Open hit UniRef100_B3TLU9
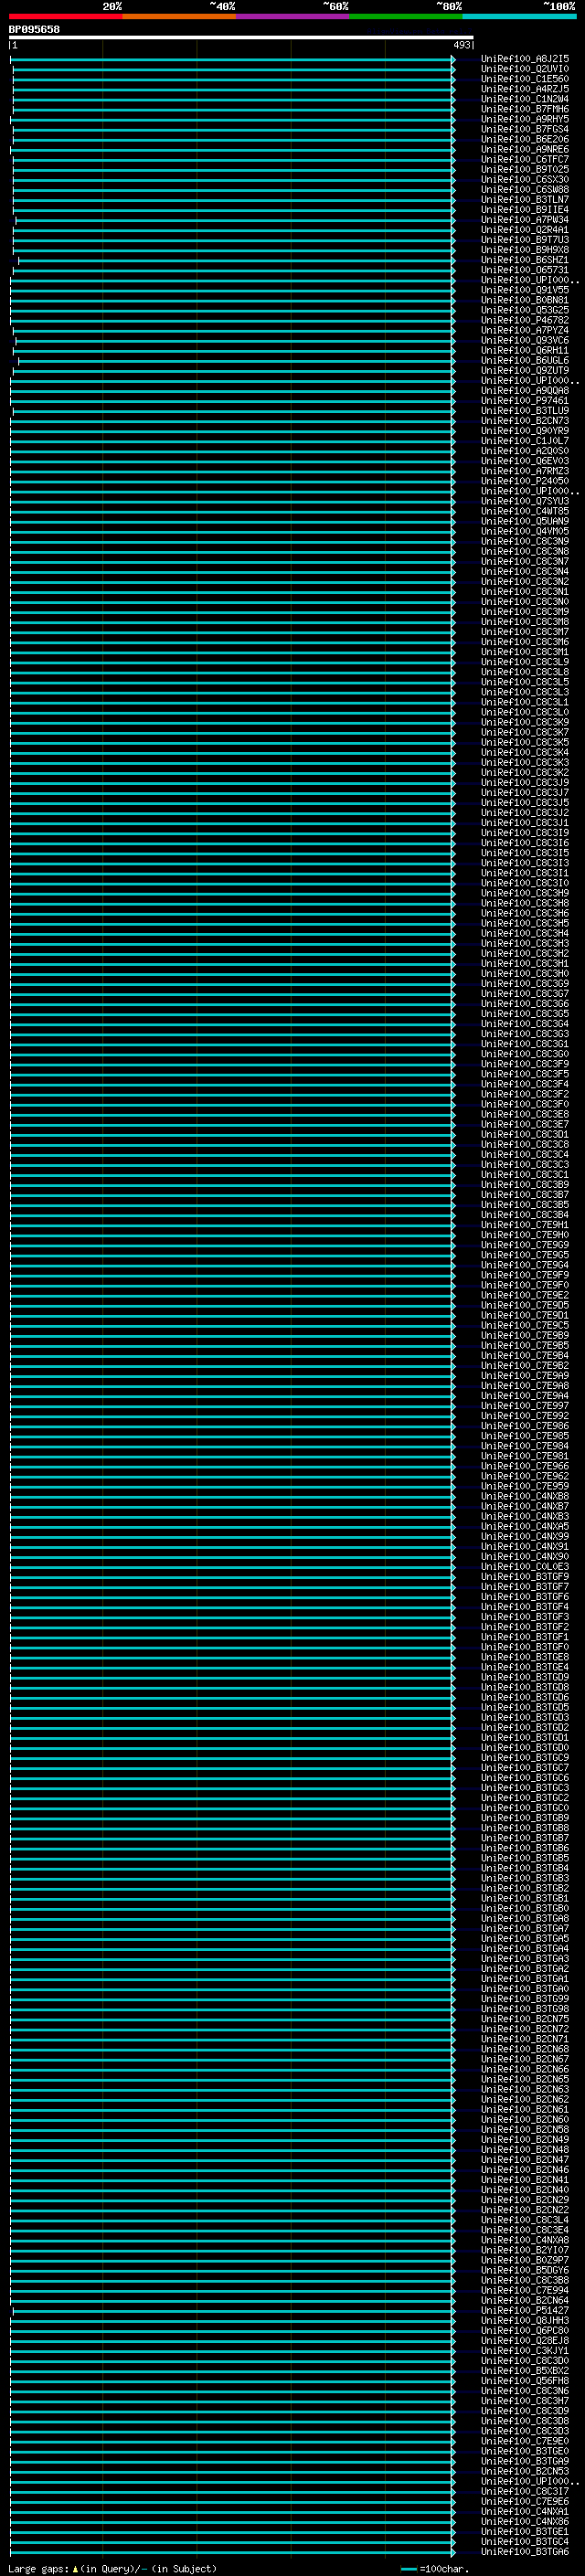This screenshot has width=585, height=2576. point(525,411)
